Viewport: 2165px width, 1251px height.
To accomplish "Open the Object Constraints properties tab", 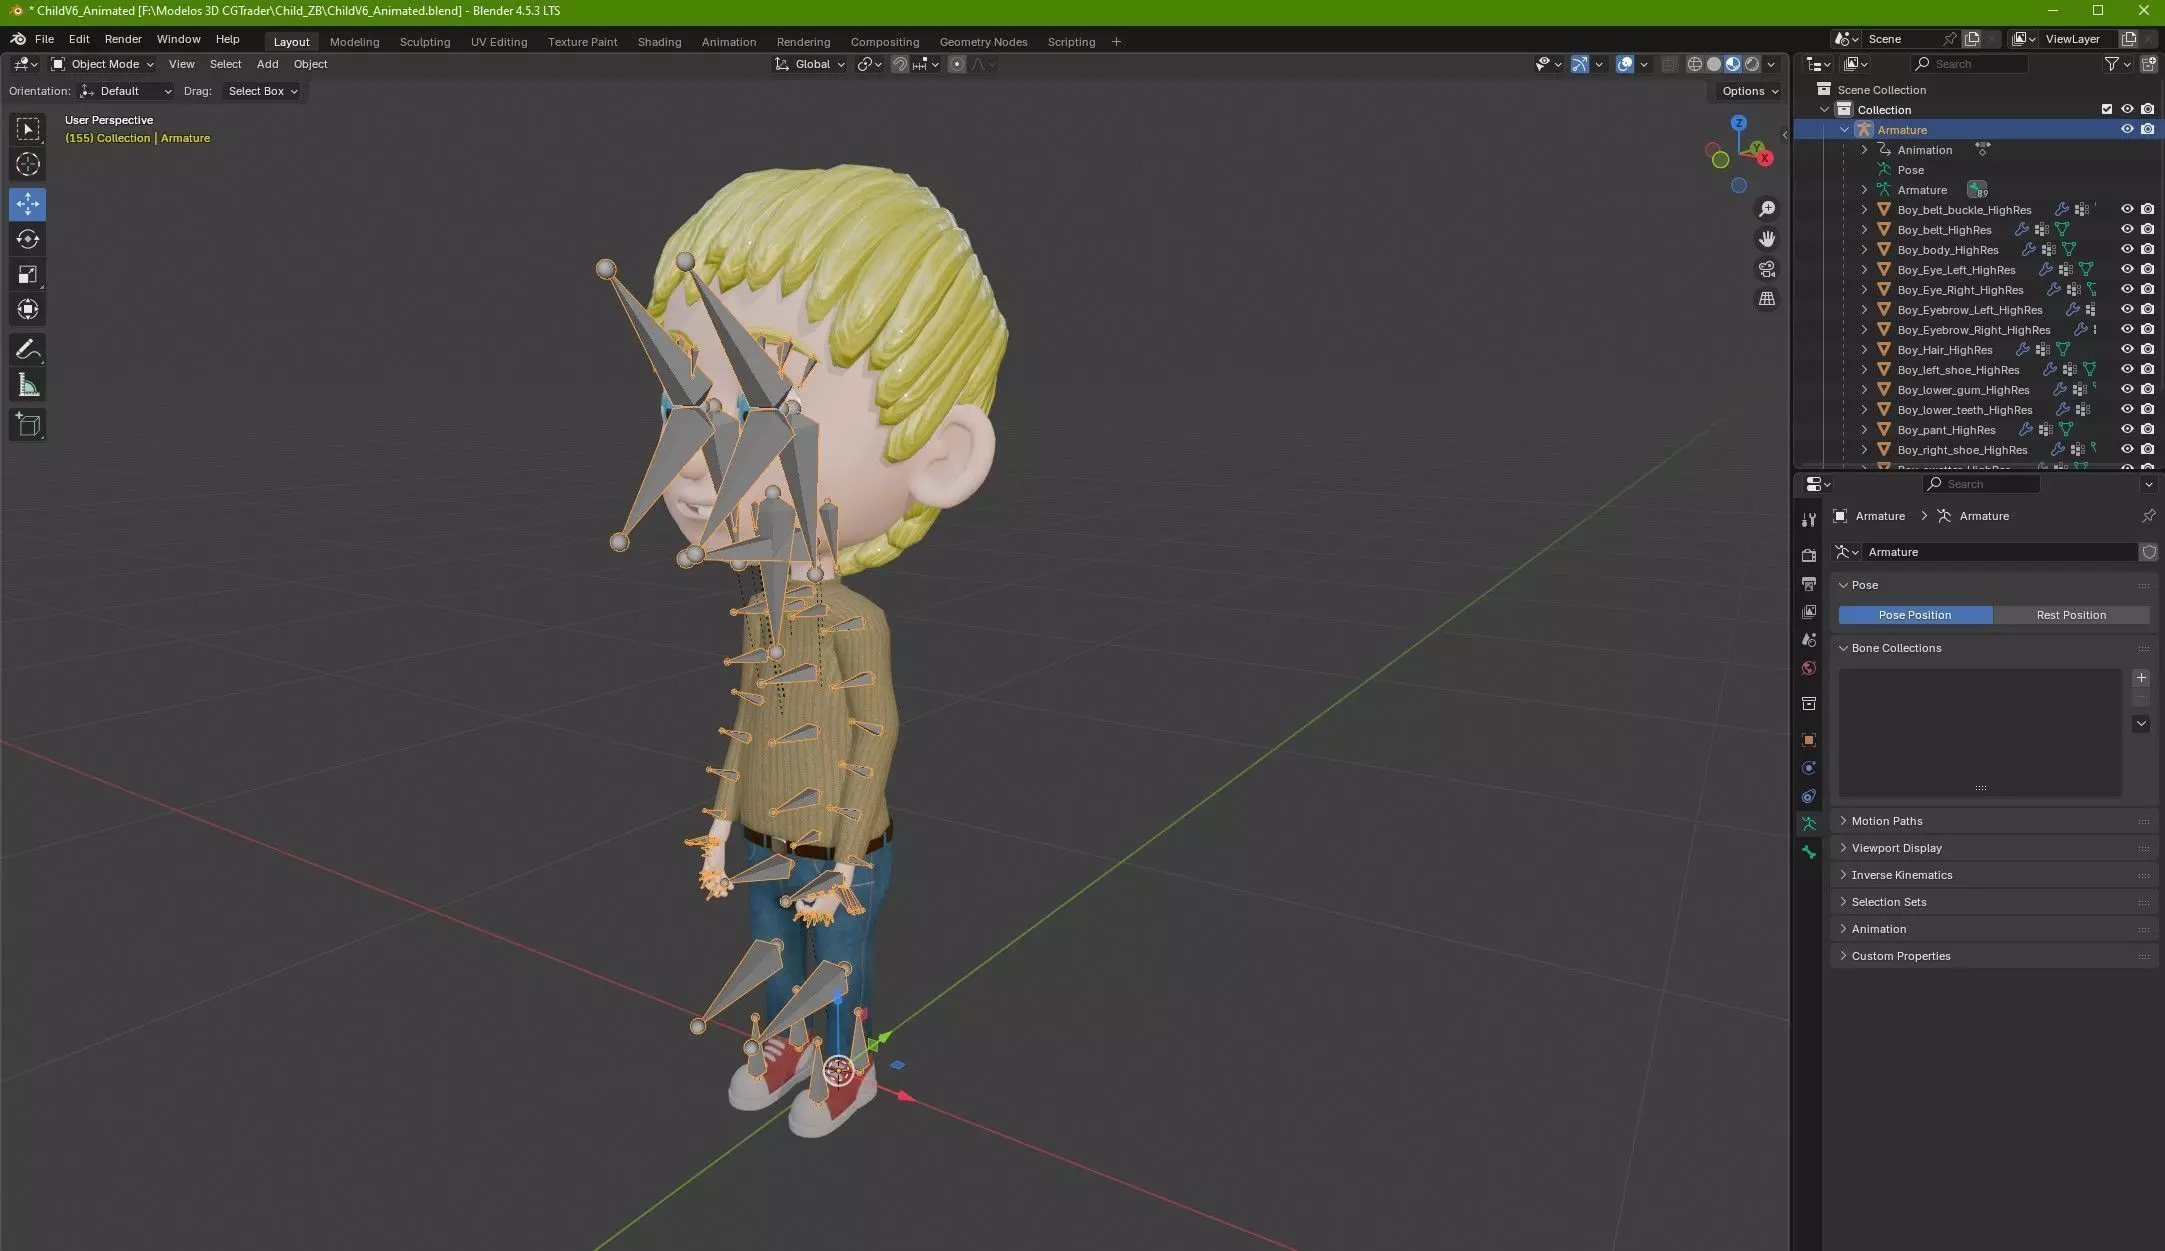I will click(x=1808, y=796).
